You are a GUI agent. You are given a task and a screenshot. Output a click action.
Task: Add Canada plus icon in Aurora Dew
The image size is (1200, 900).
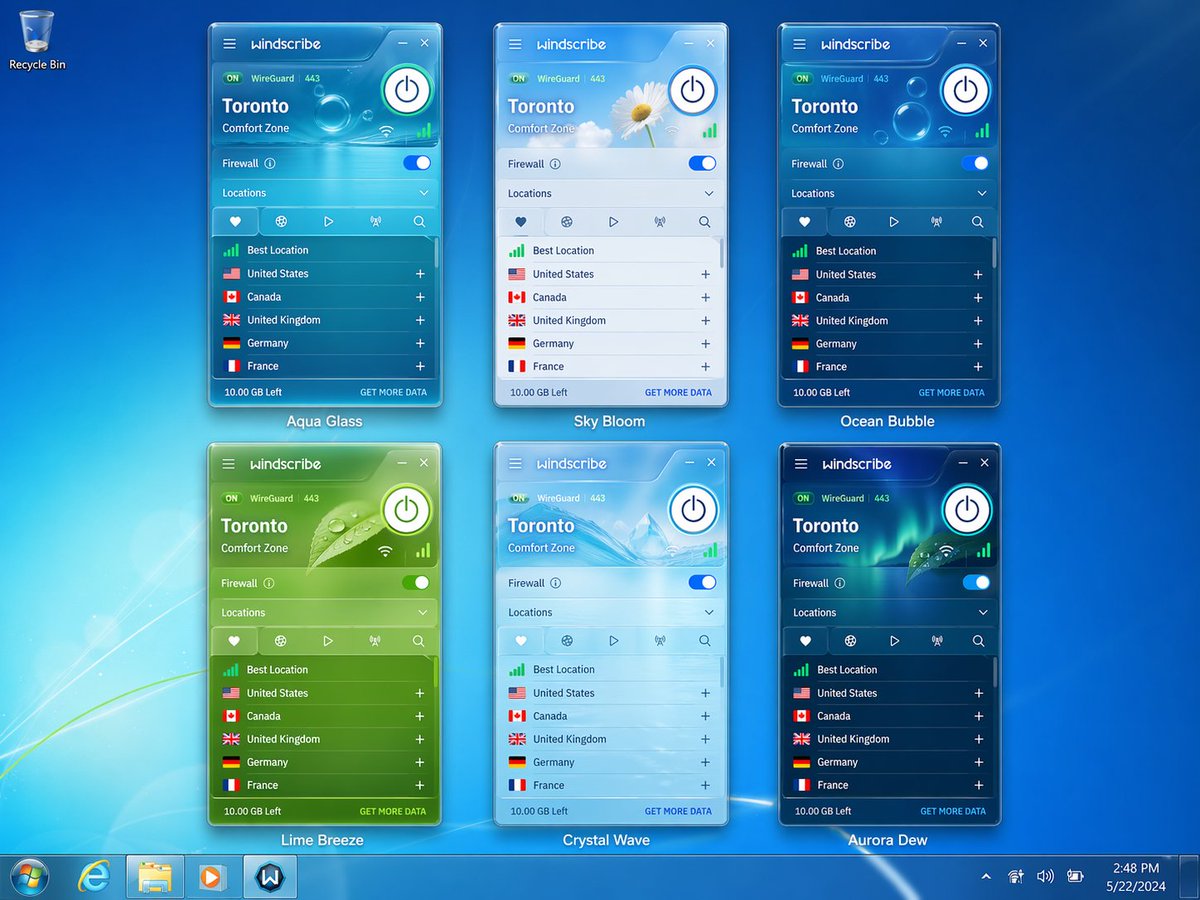[x=979, y=716]
